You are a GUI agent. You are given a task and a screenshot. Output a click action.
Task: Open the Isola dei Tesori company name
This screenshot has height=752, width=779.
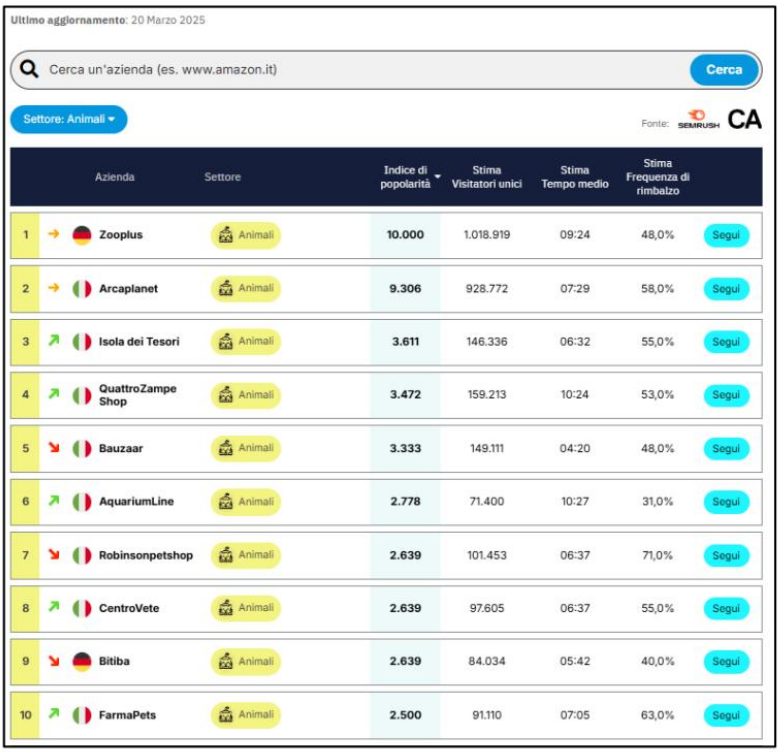click(x=139, y=342)
